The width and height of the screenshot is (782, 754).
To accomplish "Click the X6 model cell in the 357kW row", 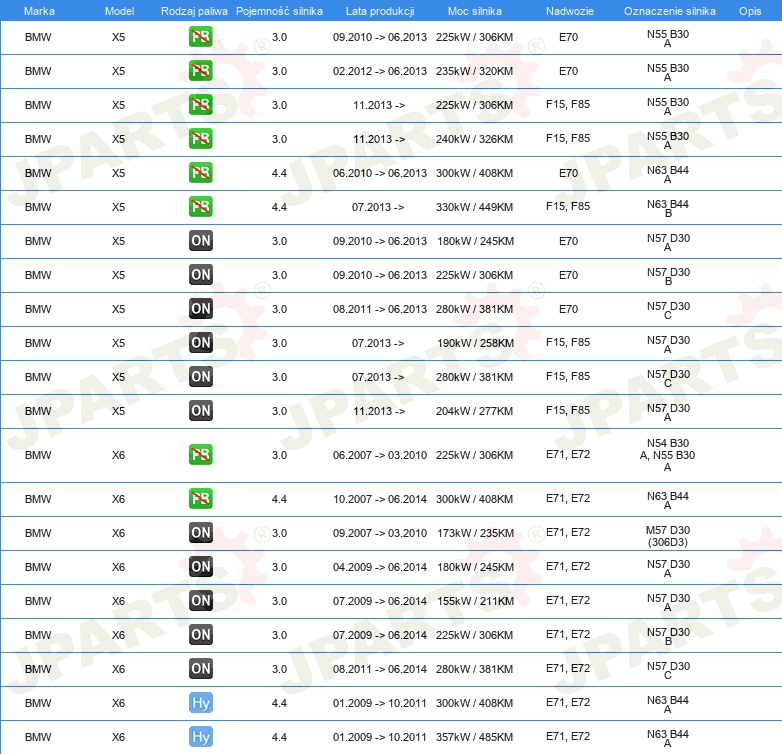I will (x=118, y=737).
